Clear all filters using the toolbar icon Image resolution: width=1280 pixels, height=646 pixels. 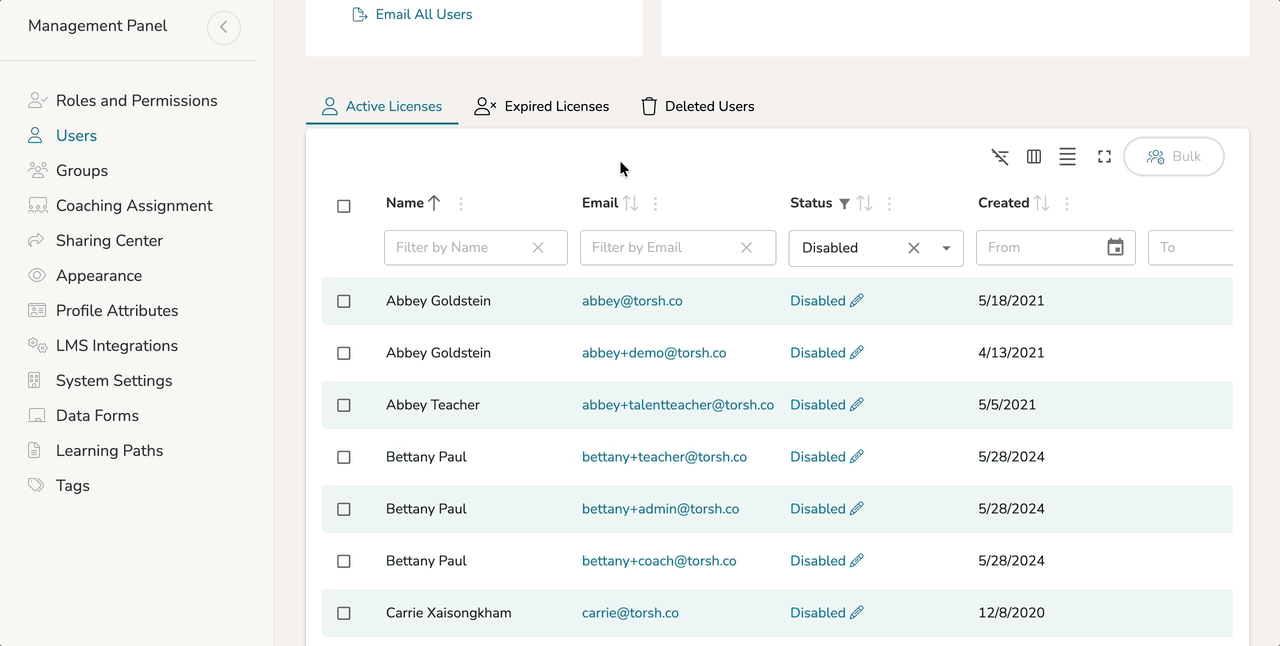[x=1000, y=157]
